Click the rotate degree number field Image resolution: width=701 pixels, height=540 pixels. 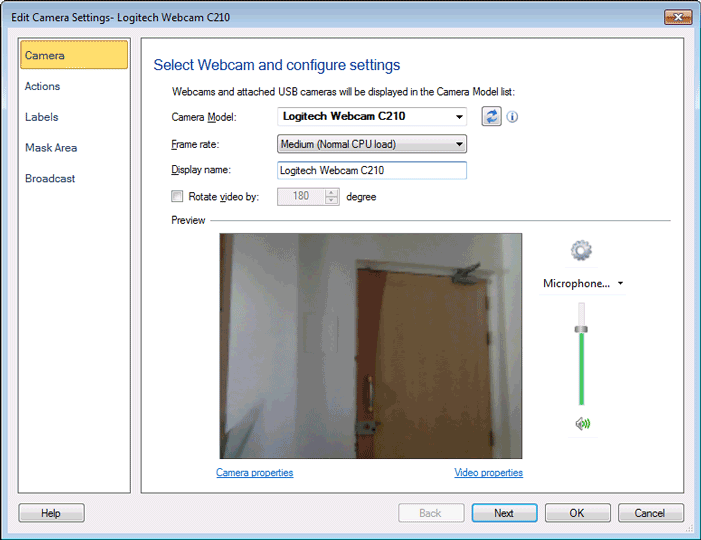(301, 197)
